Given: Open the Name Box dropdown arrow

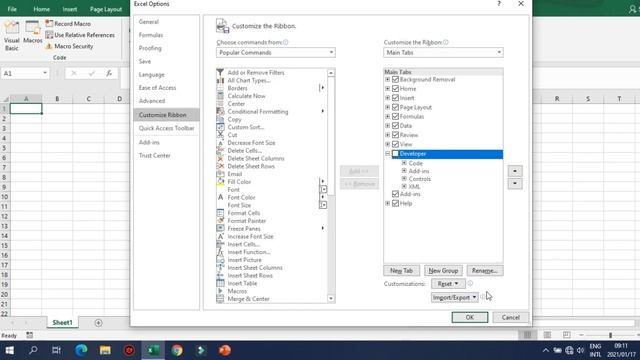Looking at the screenshot, I should pyautogui.click(x=44, y=73).
